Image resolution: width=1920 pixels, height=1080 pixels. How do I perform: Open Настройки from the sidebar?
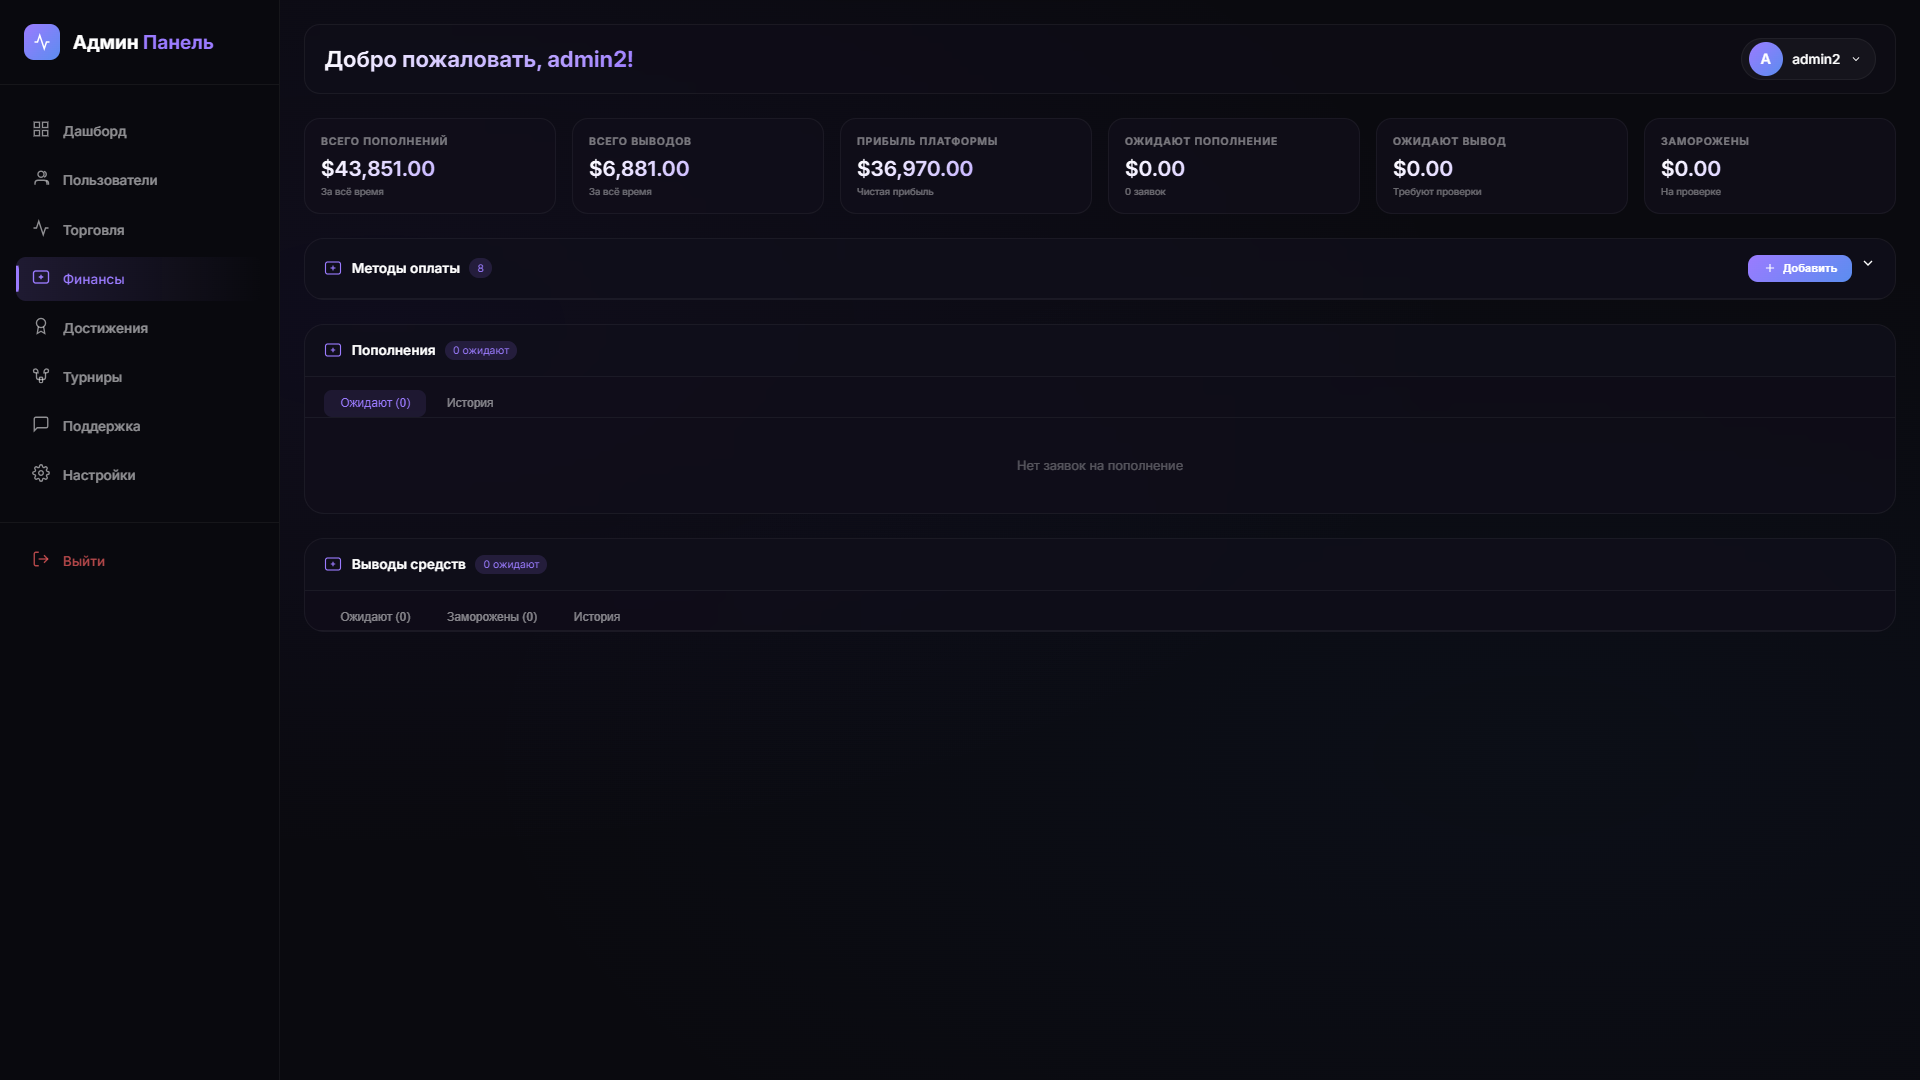[x=140, y=474]
